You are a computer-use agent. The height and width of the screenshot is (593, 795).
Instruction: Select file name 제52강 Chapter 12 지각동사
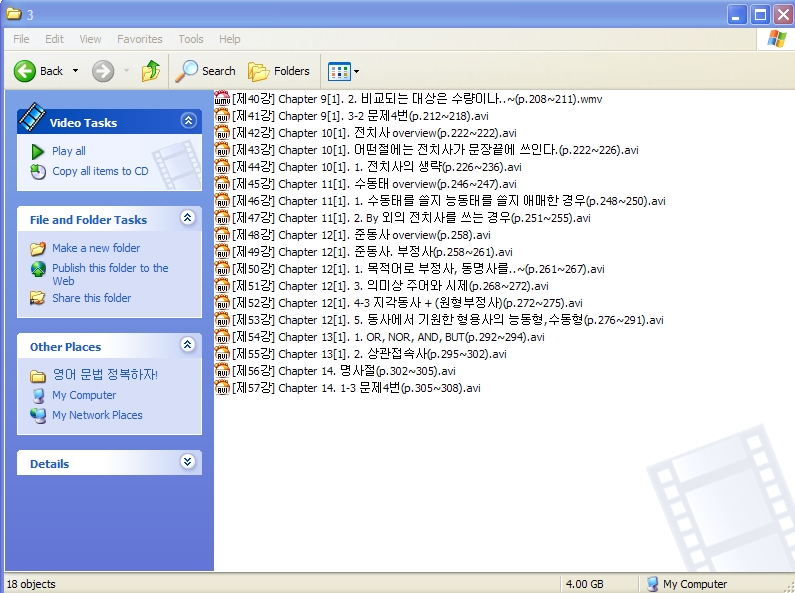click(407, 303)
